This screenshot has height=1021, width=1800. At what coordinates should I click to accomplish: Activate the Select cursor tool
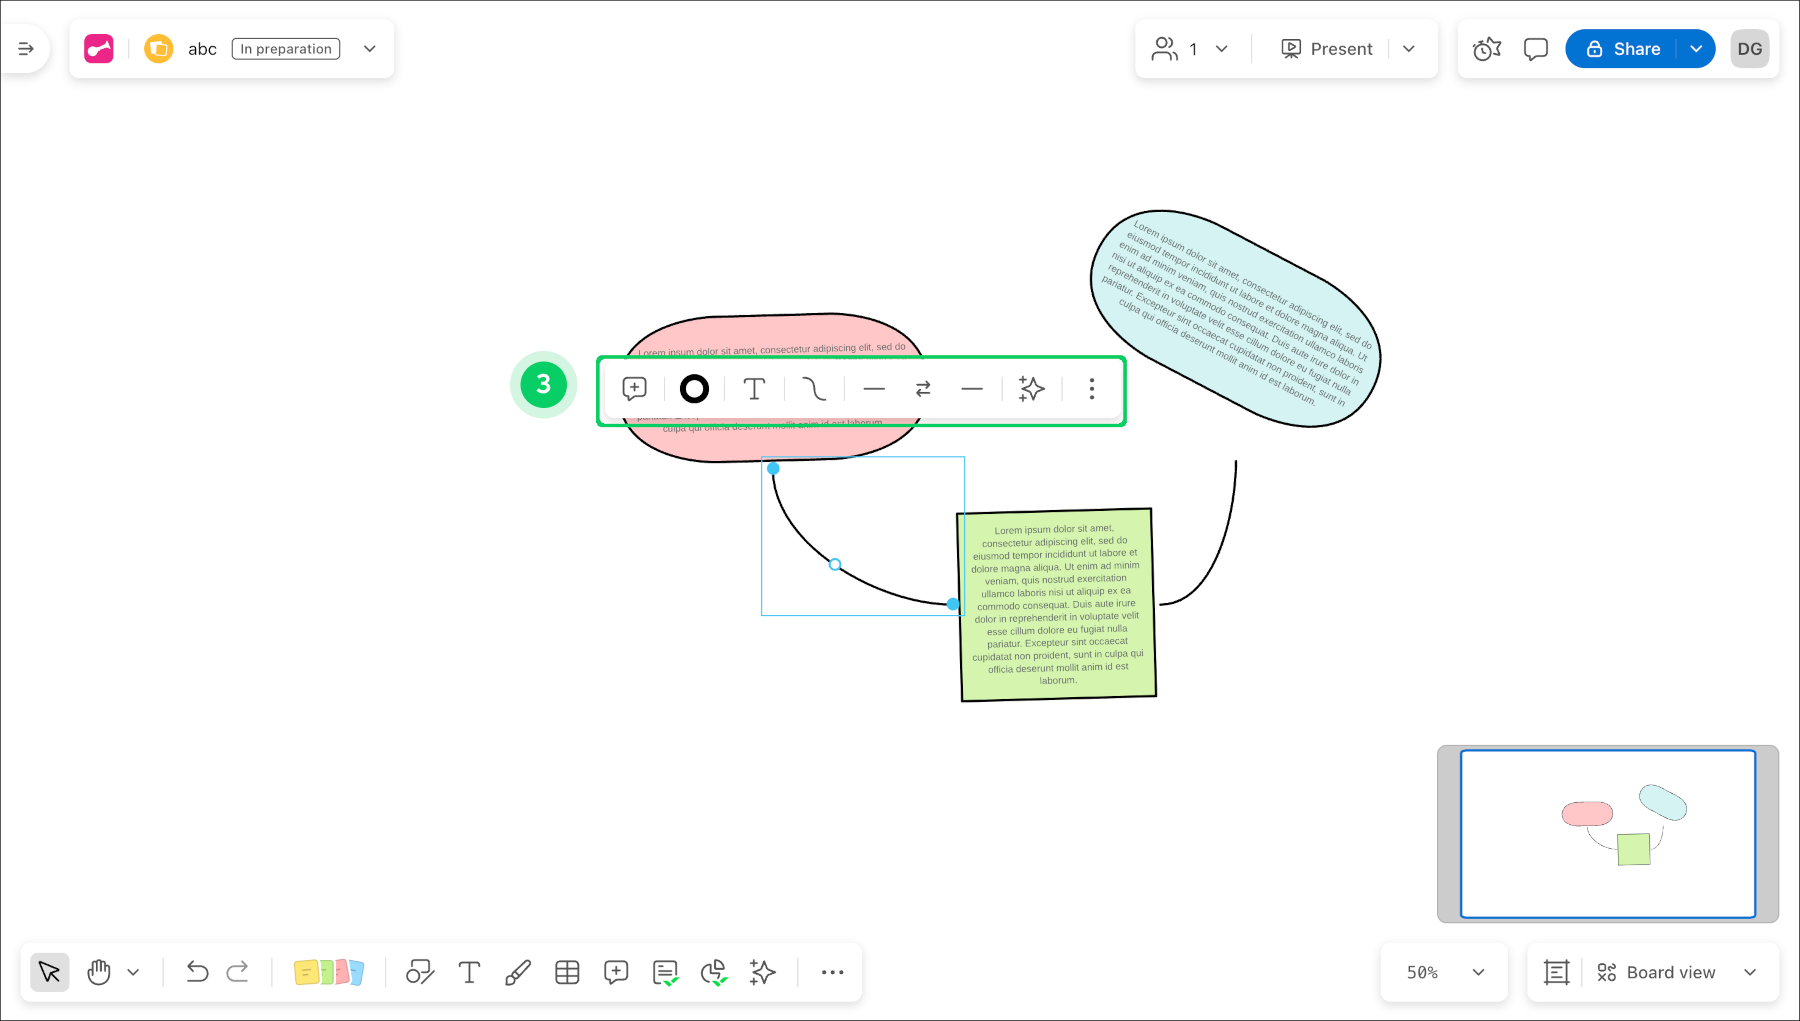pyautogui.click(x=49, y=972)
